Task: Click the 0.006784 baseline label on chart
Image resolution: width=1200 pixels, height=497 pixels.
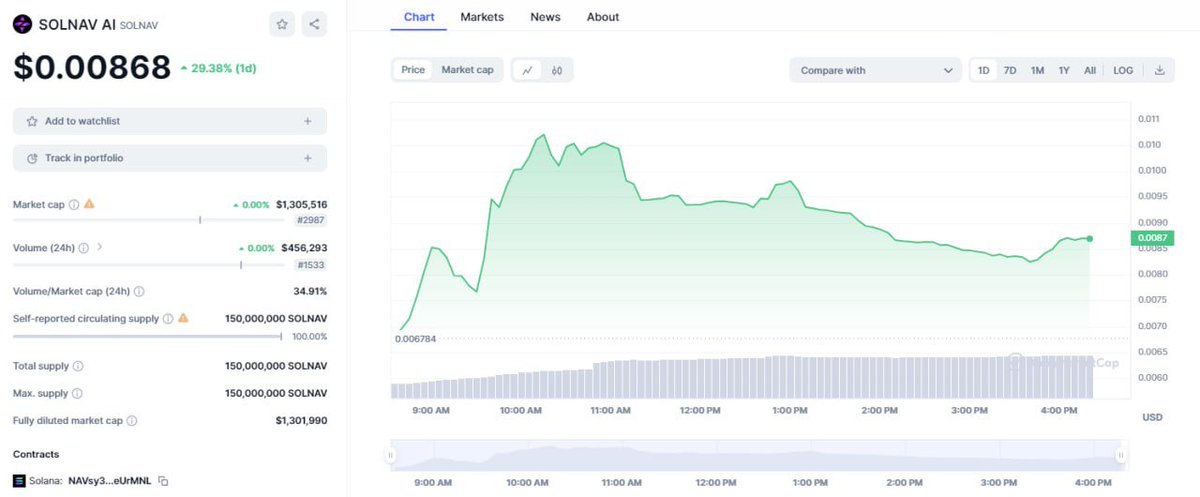Action: pyautogui.click(x=414, y=339)
